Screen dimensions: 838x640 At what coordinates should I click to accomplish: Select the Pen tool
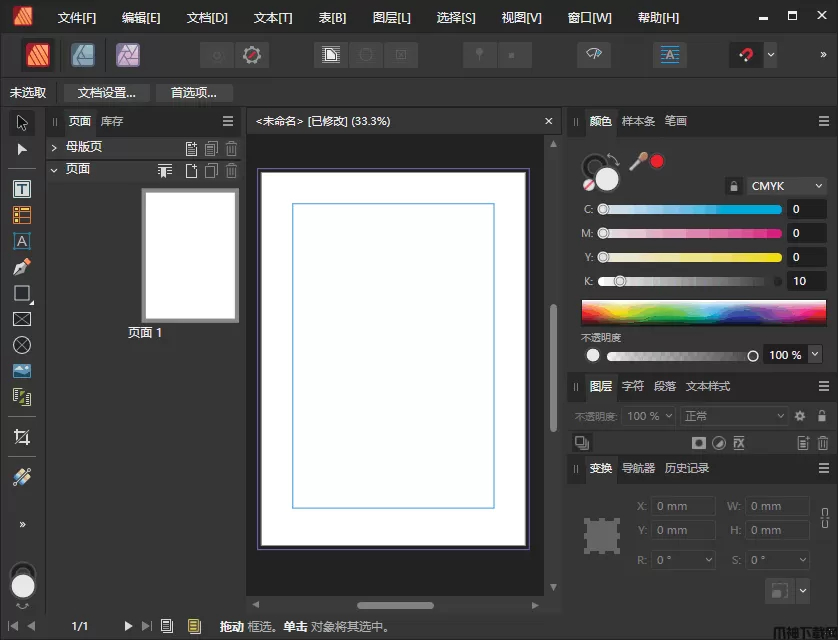pos(22,267)
